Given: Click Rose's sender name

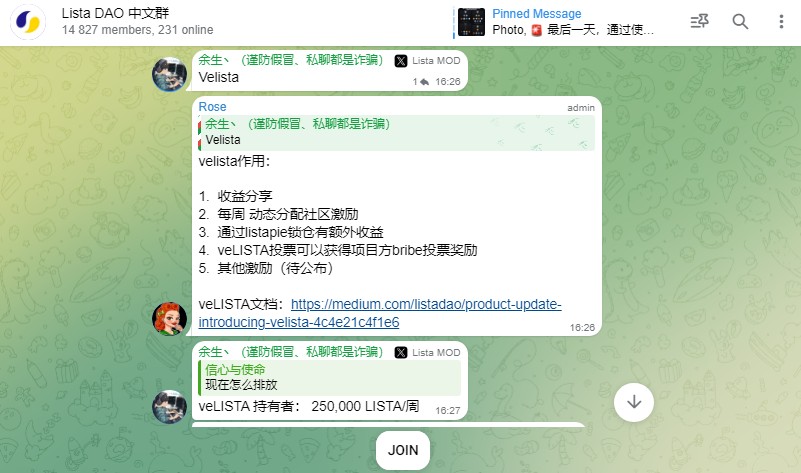Looking at the screenshot, I should 212,107.
